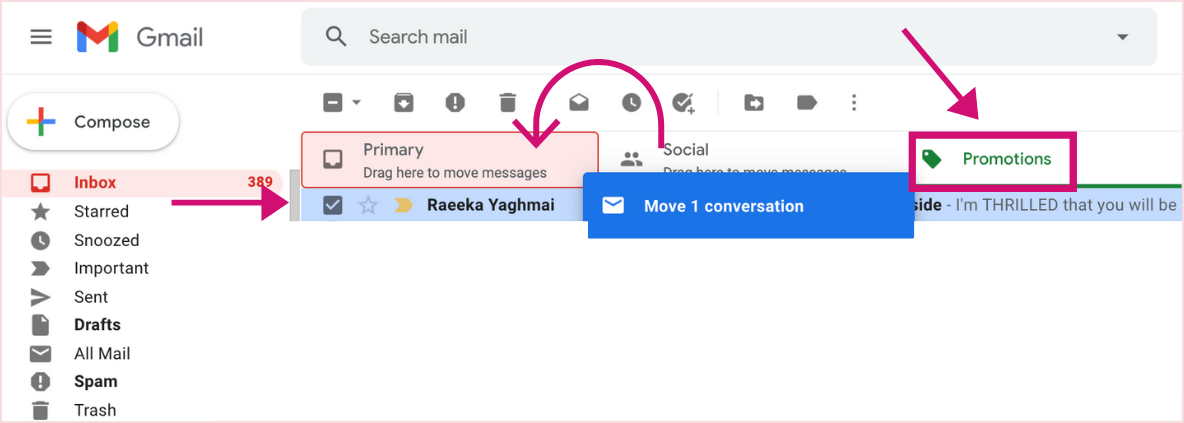Switch to the Primary tab
This screenshot has width=1184, height=423.
pyautogui.click(x=450, y=160)
